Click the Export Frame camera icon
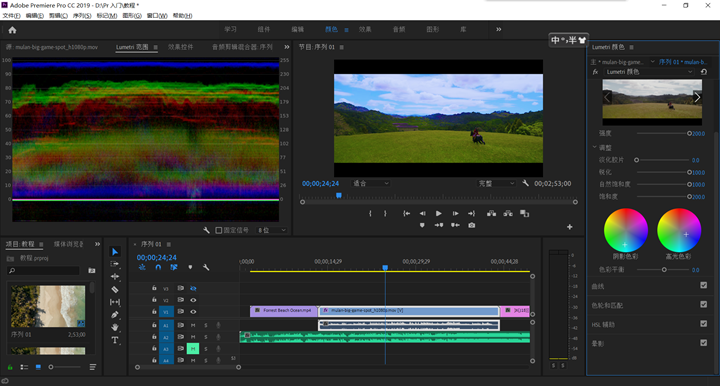 (x=472, y=225)
